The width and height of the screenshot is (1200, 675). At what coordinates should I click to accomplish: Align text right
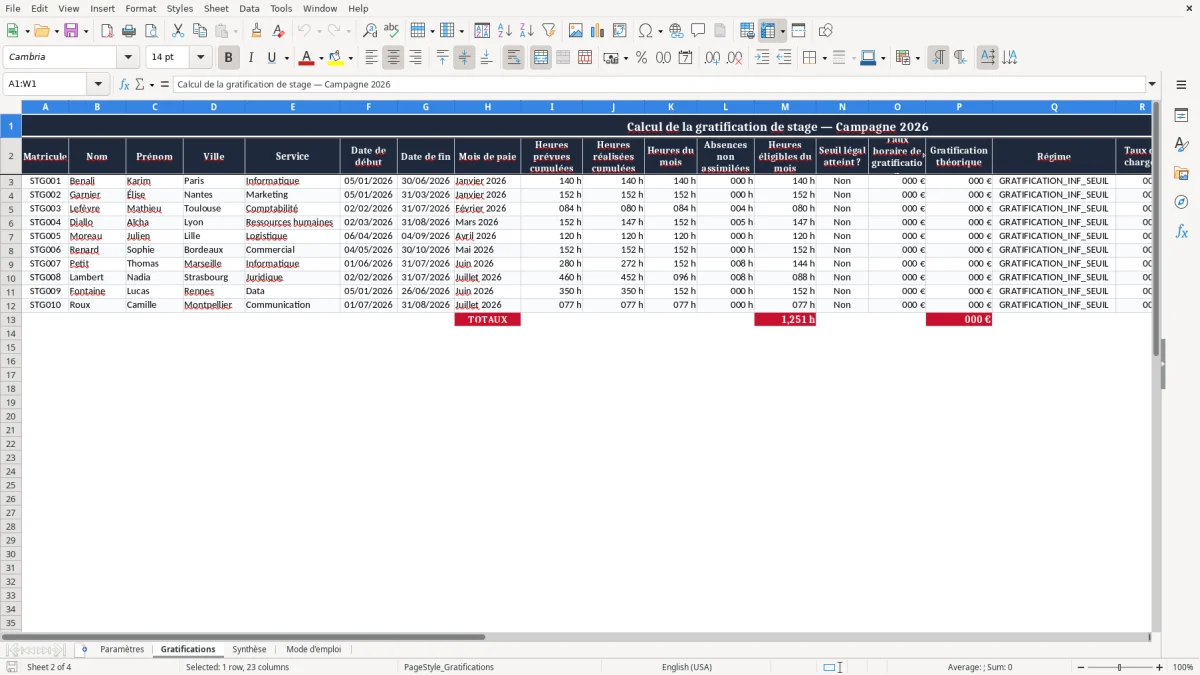click(415, 58)
